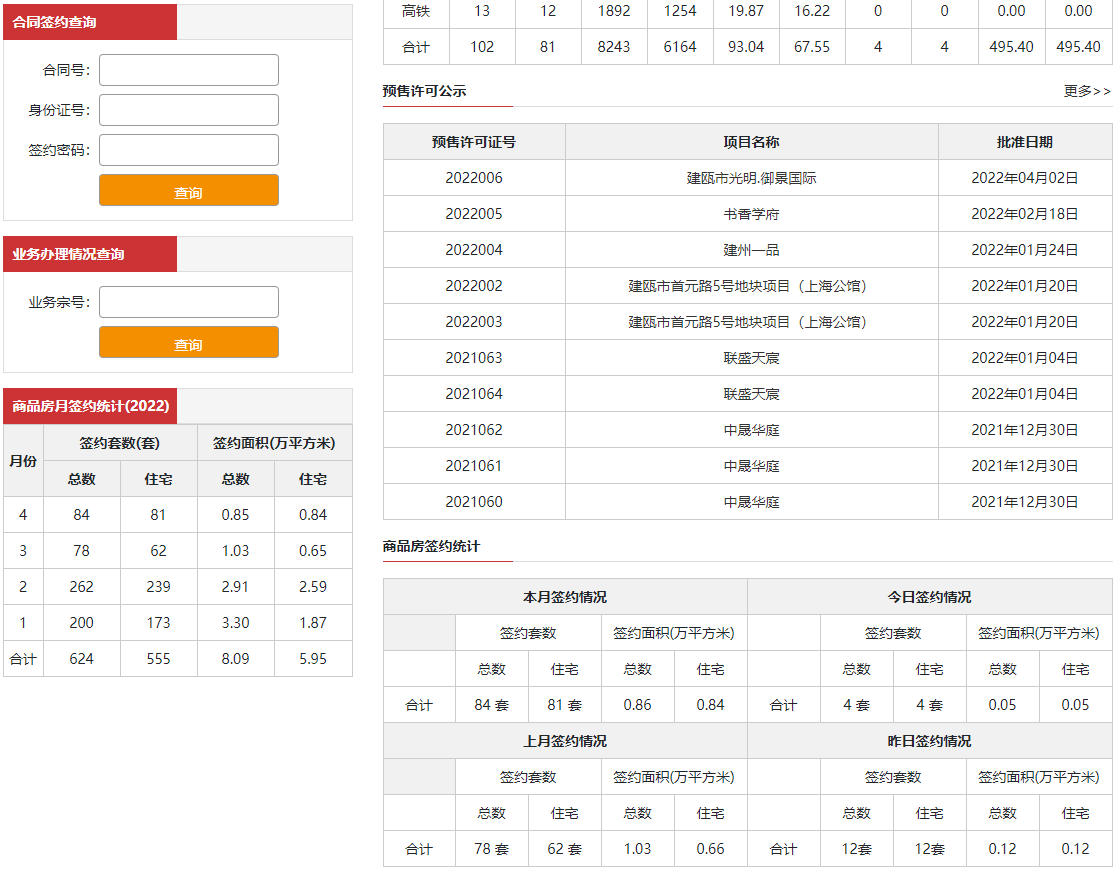Screen dimensions: 1117x873
Task: Open 中晟华庭 project for permit 2021060
Action: tap(751, 502)
